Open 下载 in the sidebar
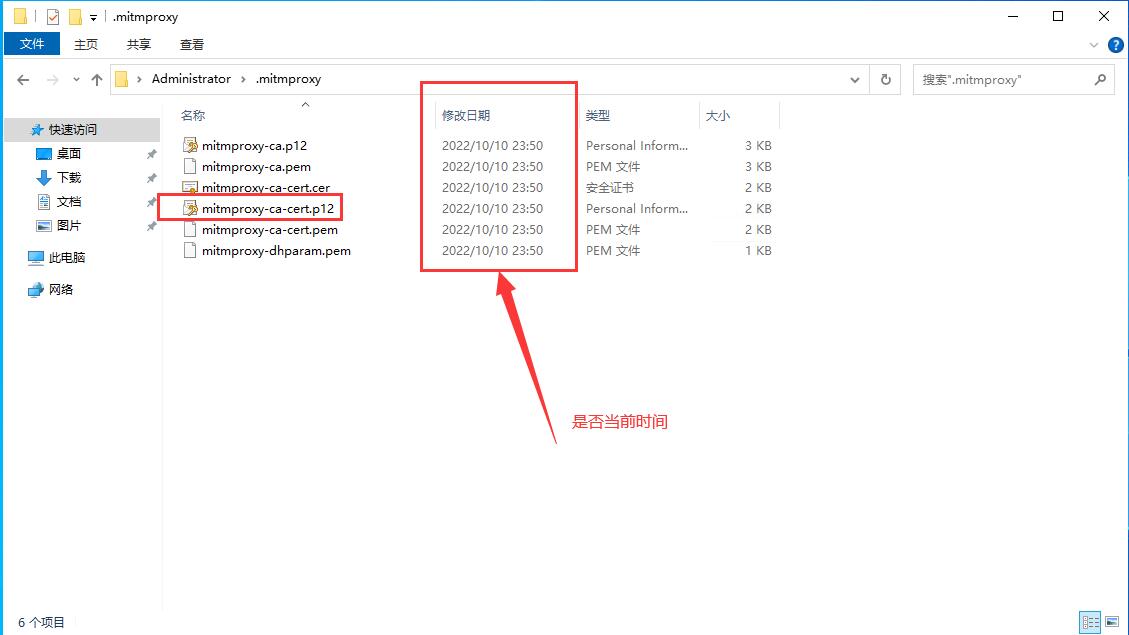The width and height of the screenshot is (1129, 635). 69,177
